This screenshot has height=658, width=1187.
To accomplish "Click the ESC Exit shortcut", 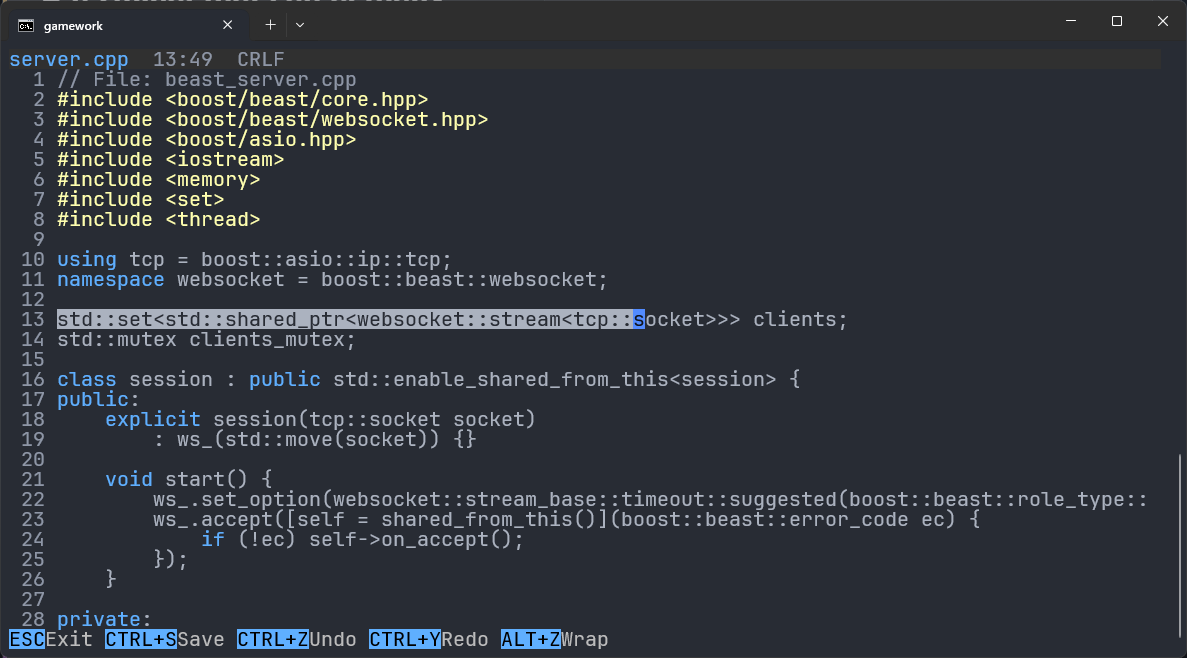I will [x=51, y=640].
